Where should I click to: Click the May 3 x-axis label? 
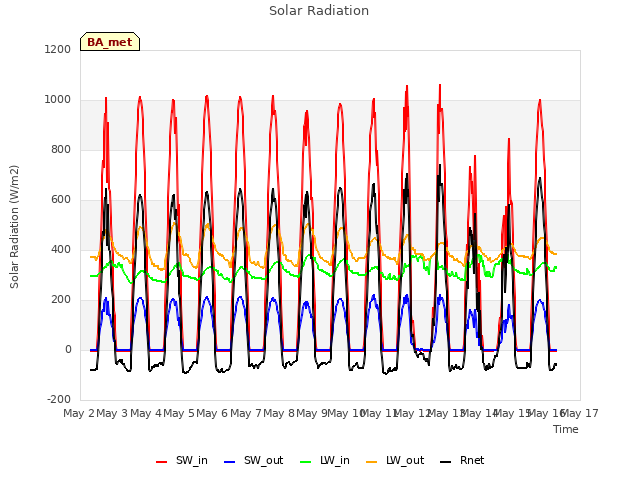tap(112, 413)
